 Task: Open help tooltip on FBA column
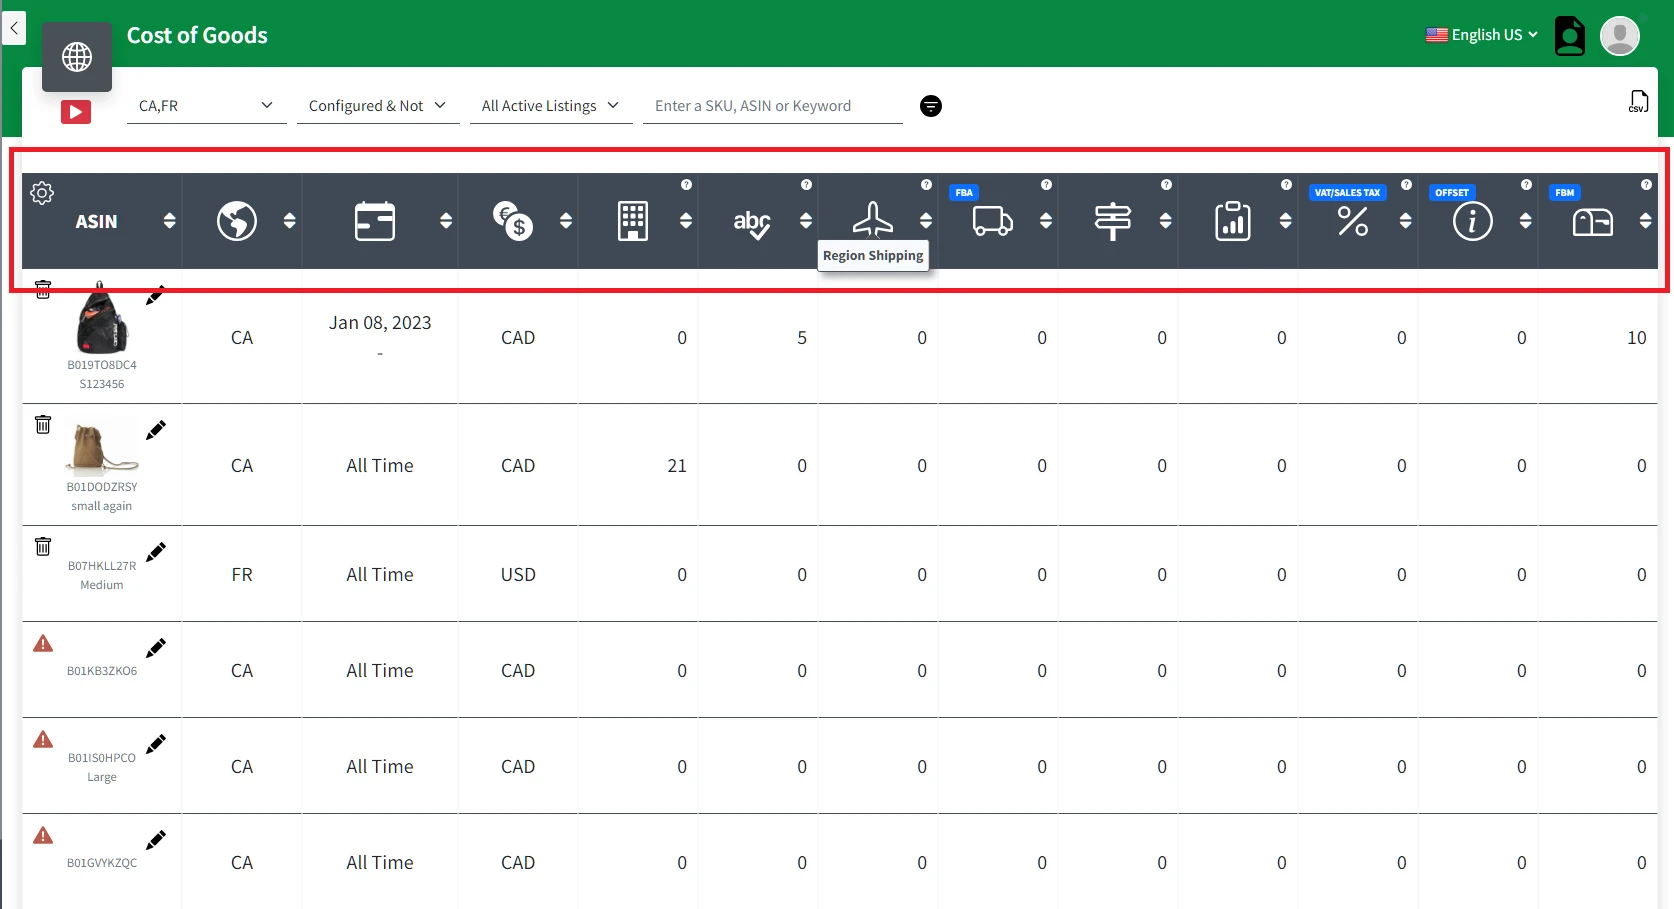1046,185
